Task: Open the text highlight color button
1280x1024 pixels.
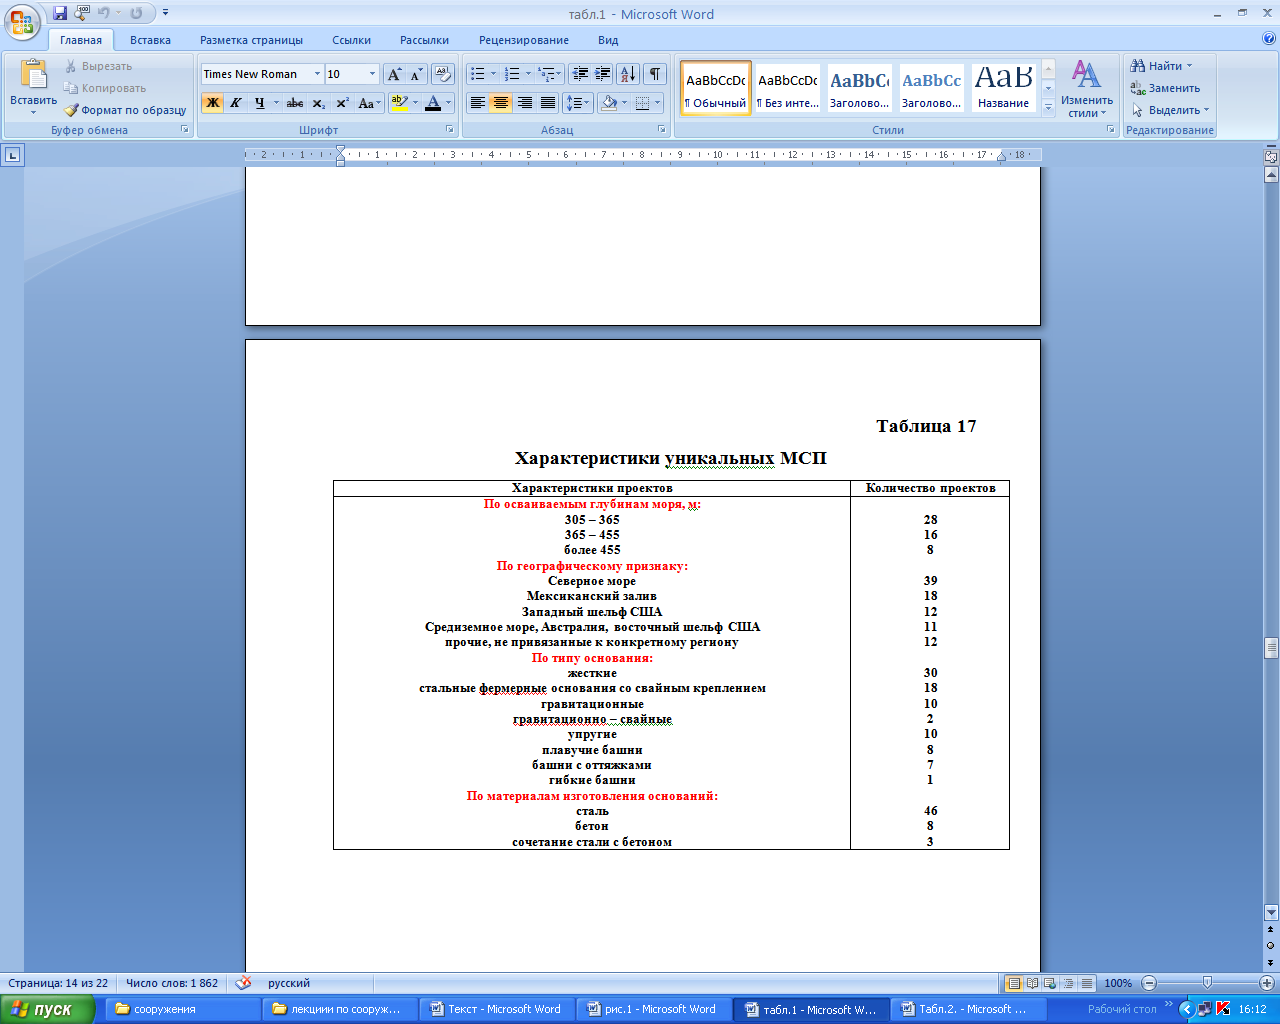Action: (400, 103)
